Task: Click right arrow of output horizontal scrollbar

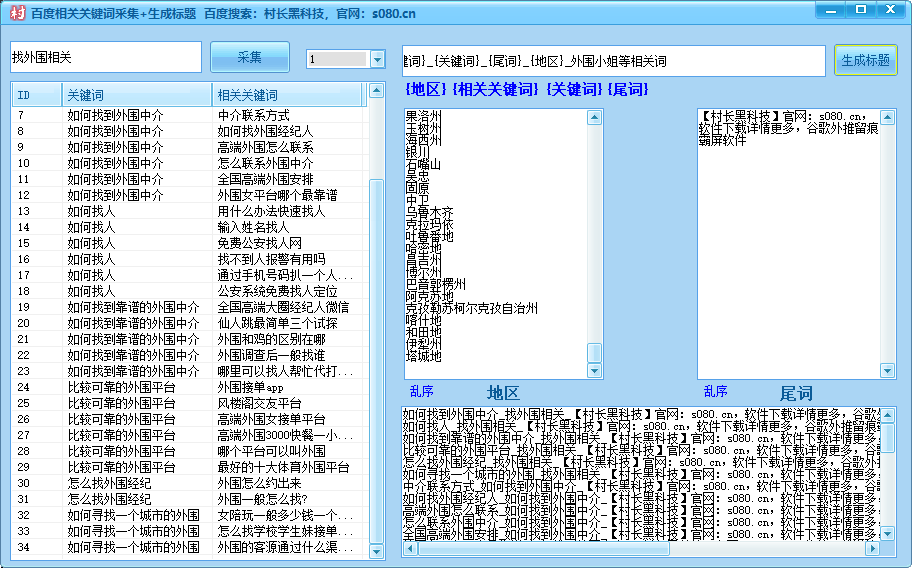Action: (873, 549)
